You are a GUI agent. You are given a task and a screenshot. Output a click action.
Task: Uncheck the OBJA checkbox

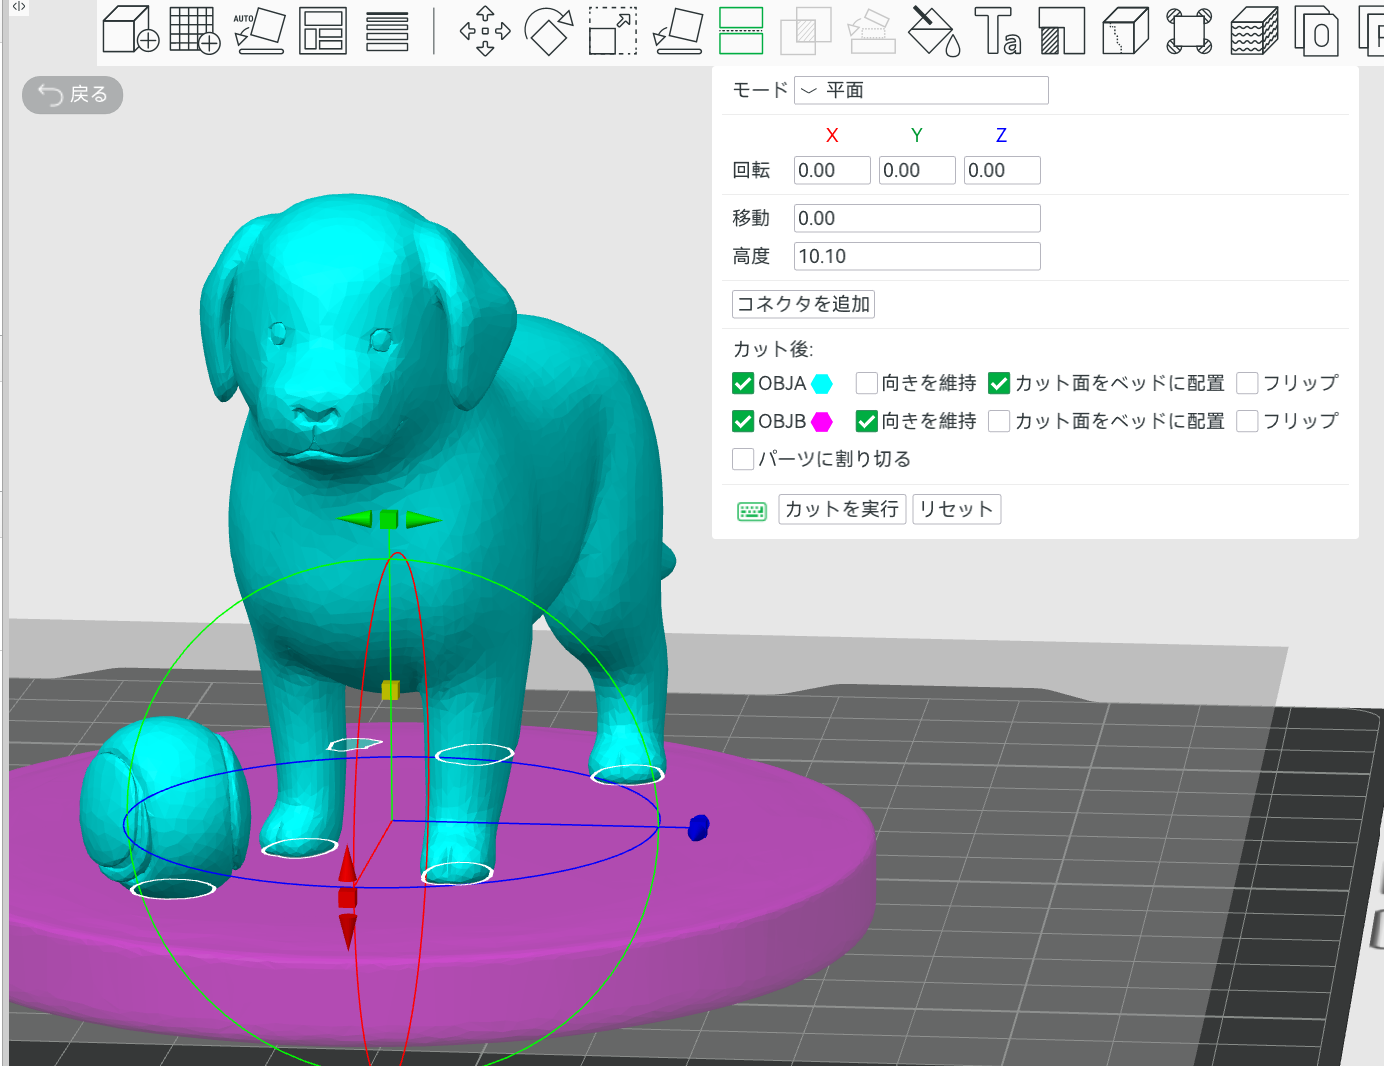[x=743, y=383]
